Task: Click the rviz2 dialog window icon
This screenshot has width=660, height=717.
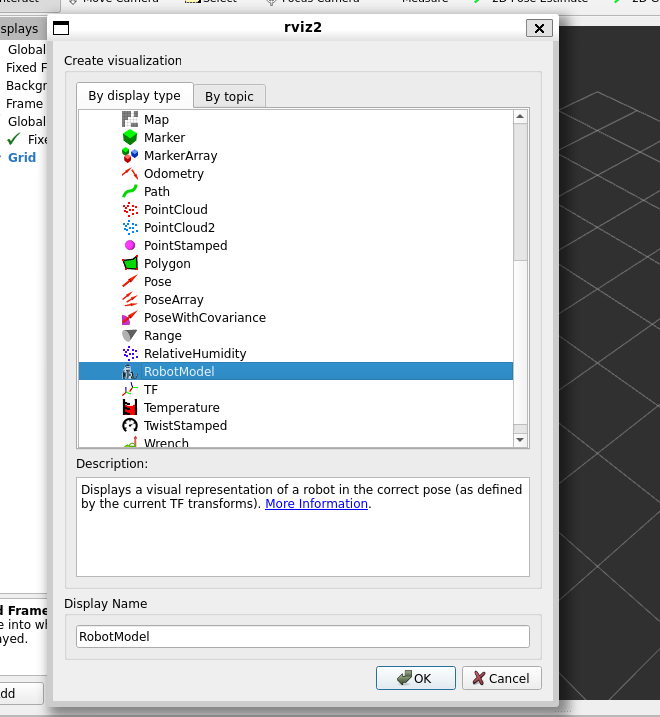Action: tap(61, 28)
